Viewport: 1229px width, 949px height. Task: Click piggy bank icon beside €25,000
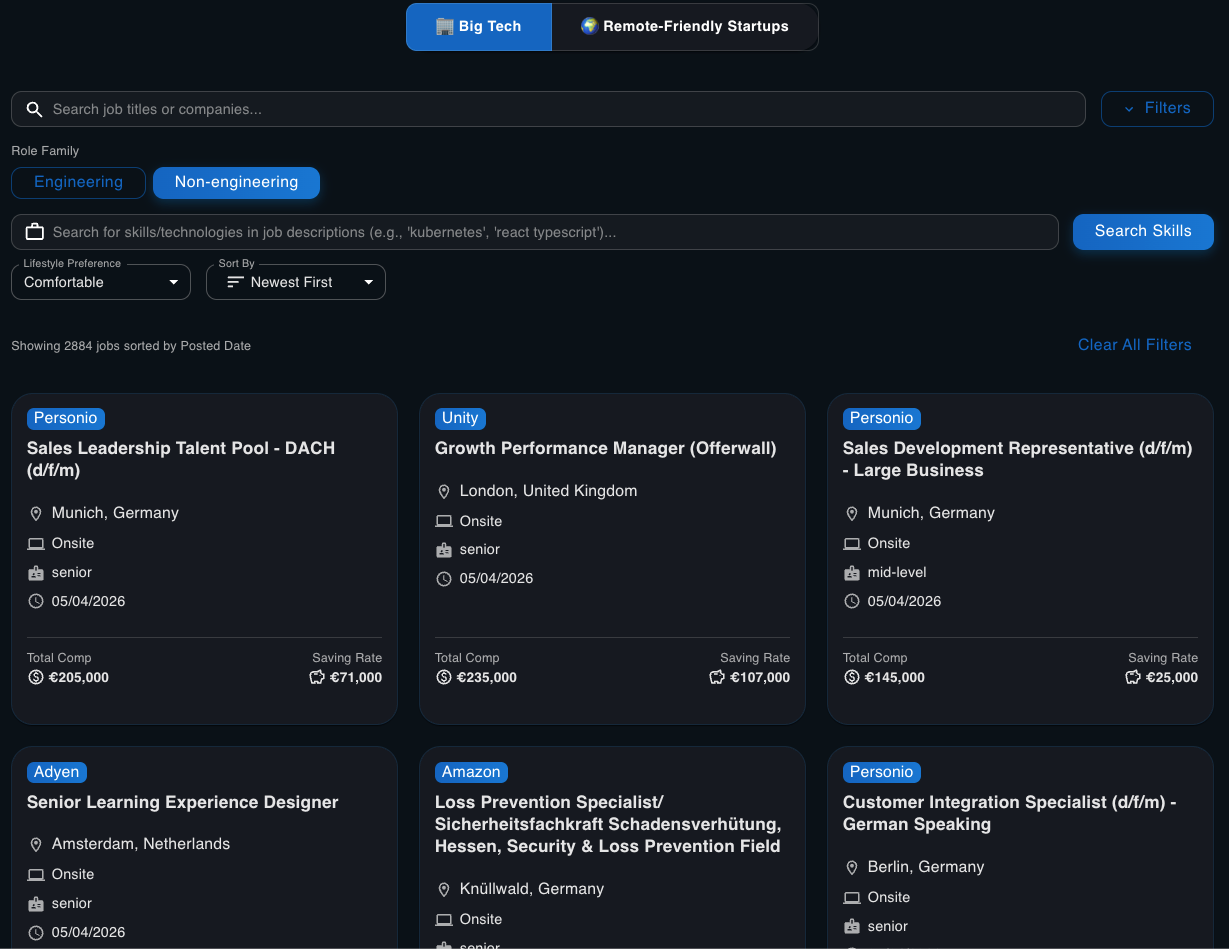click(x=1133, y=677)
